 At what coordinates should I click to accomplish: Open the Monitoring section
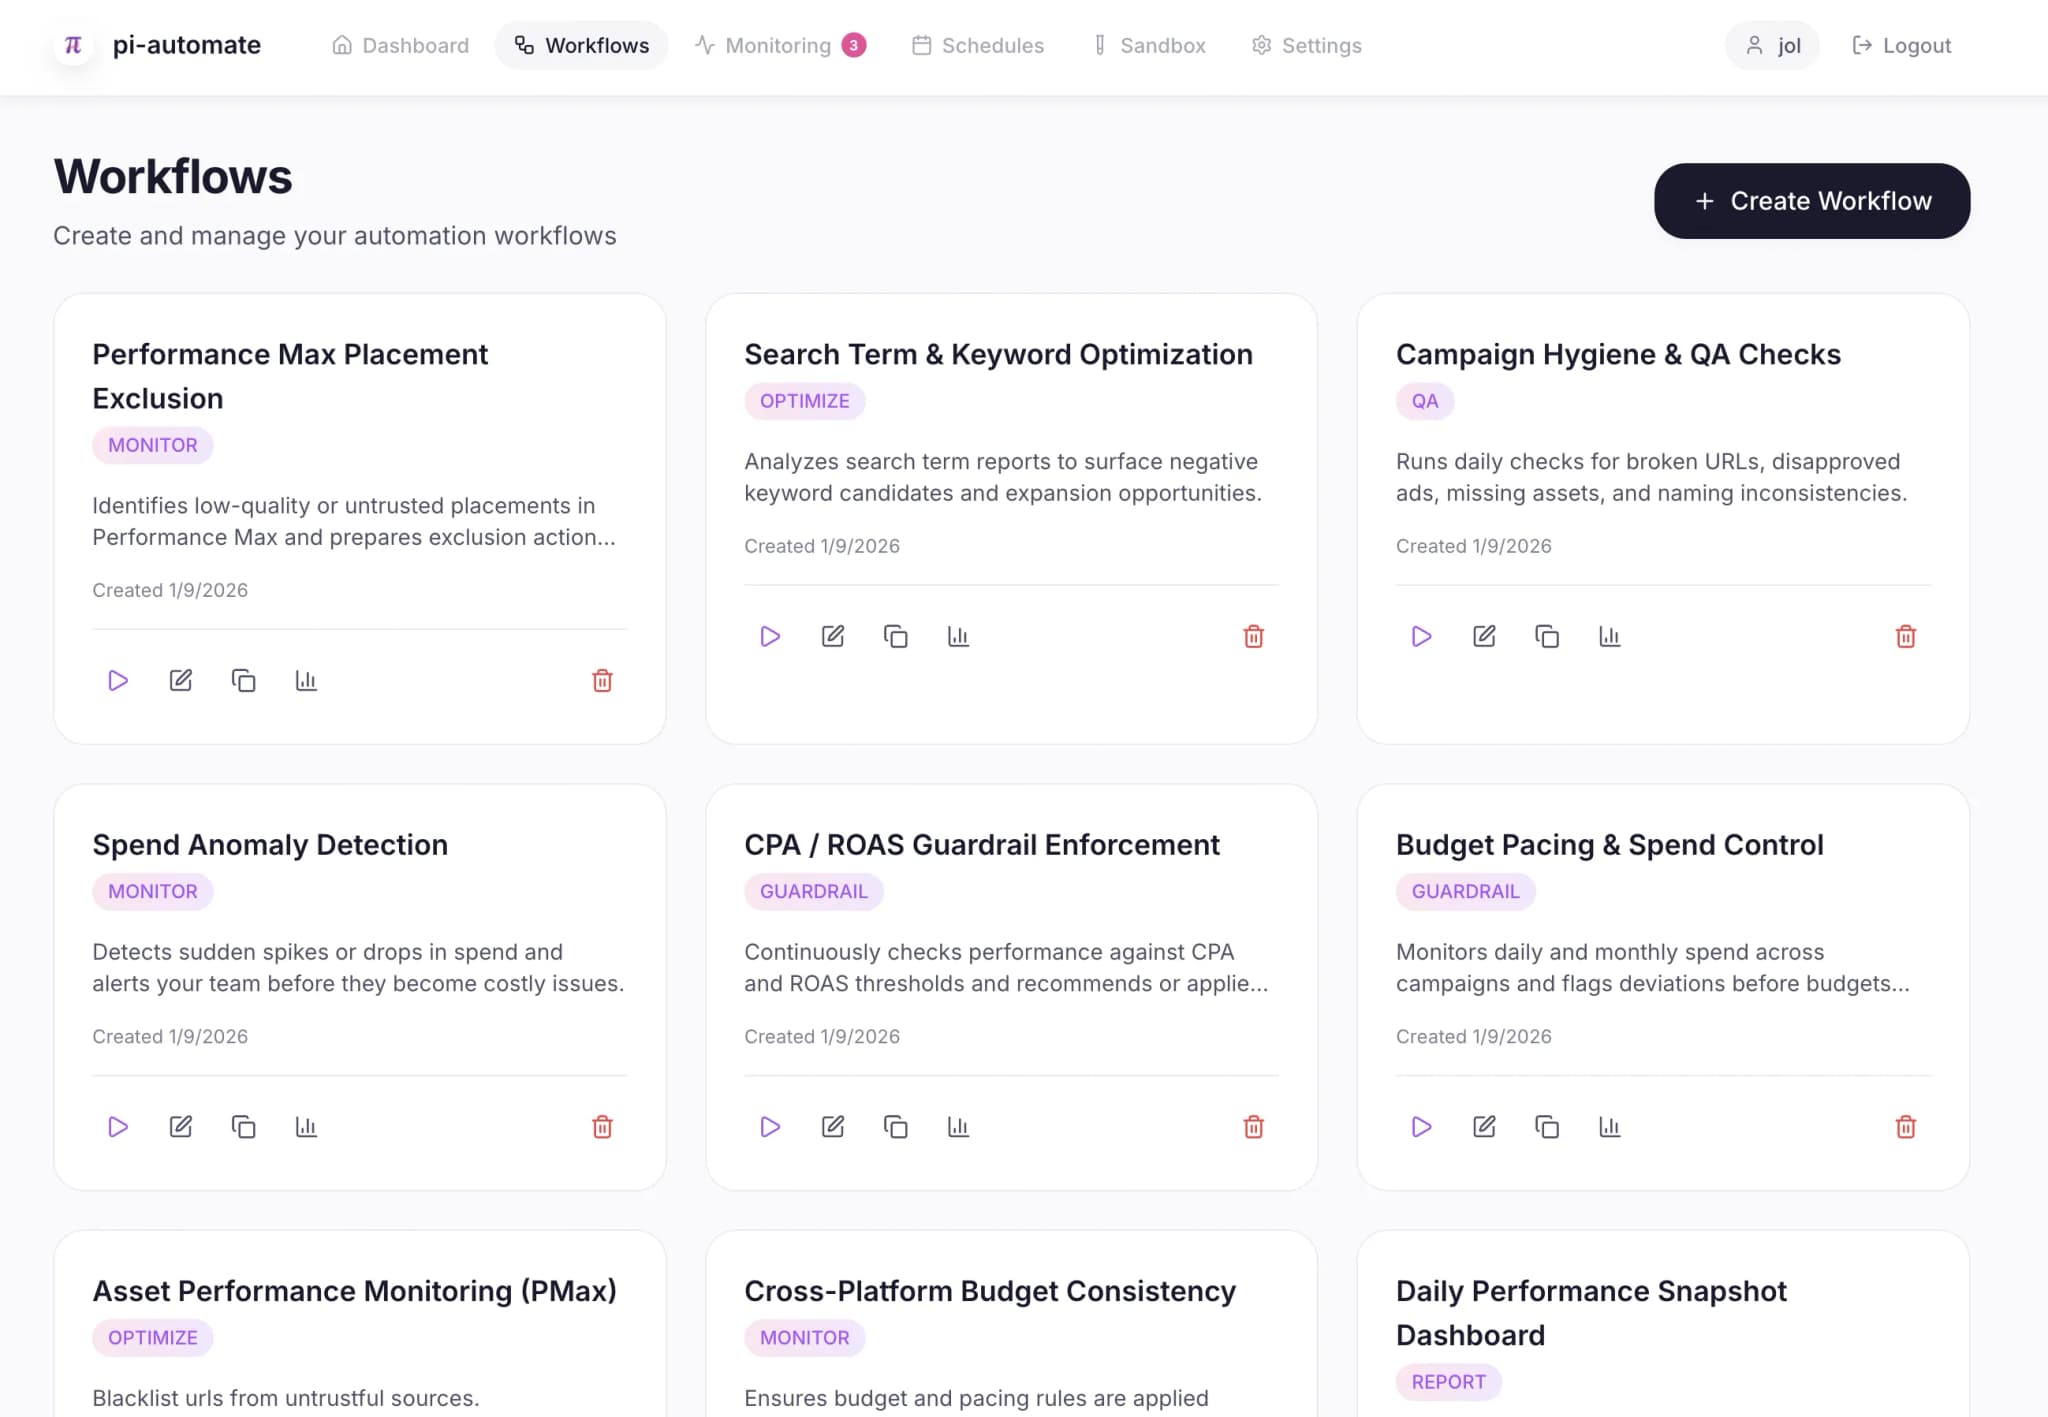779,45
